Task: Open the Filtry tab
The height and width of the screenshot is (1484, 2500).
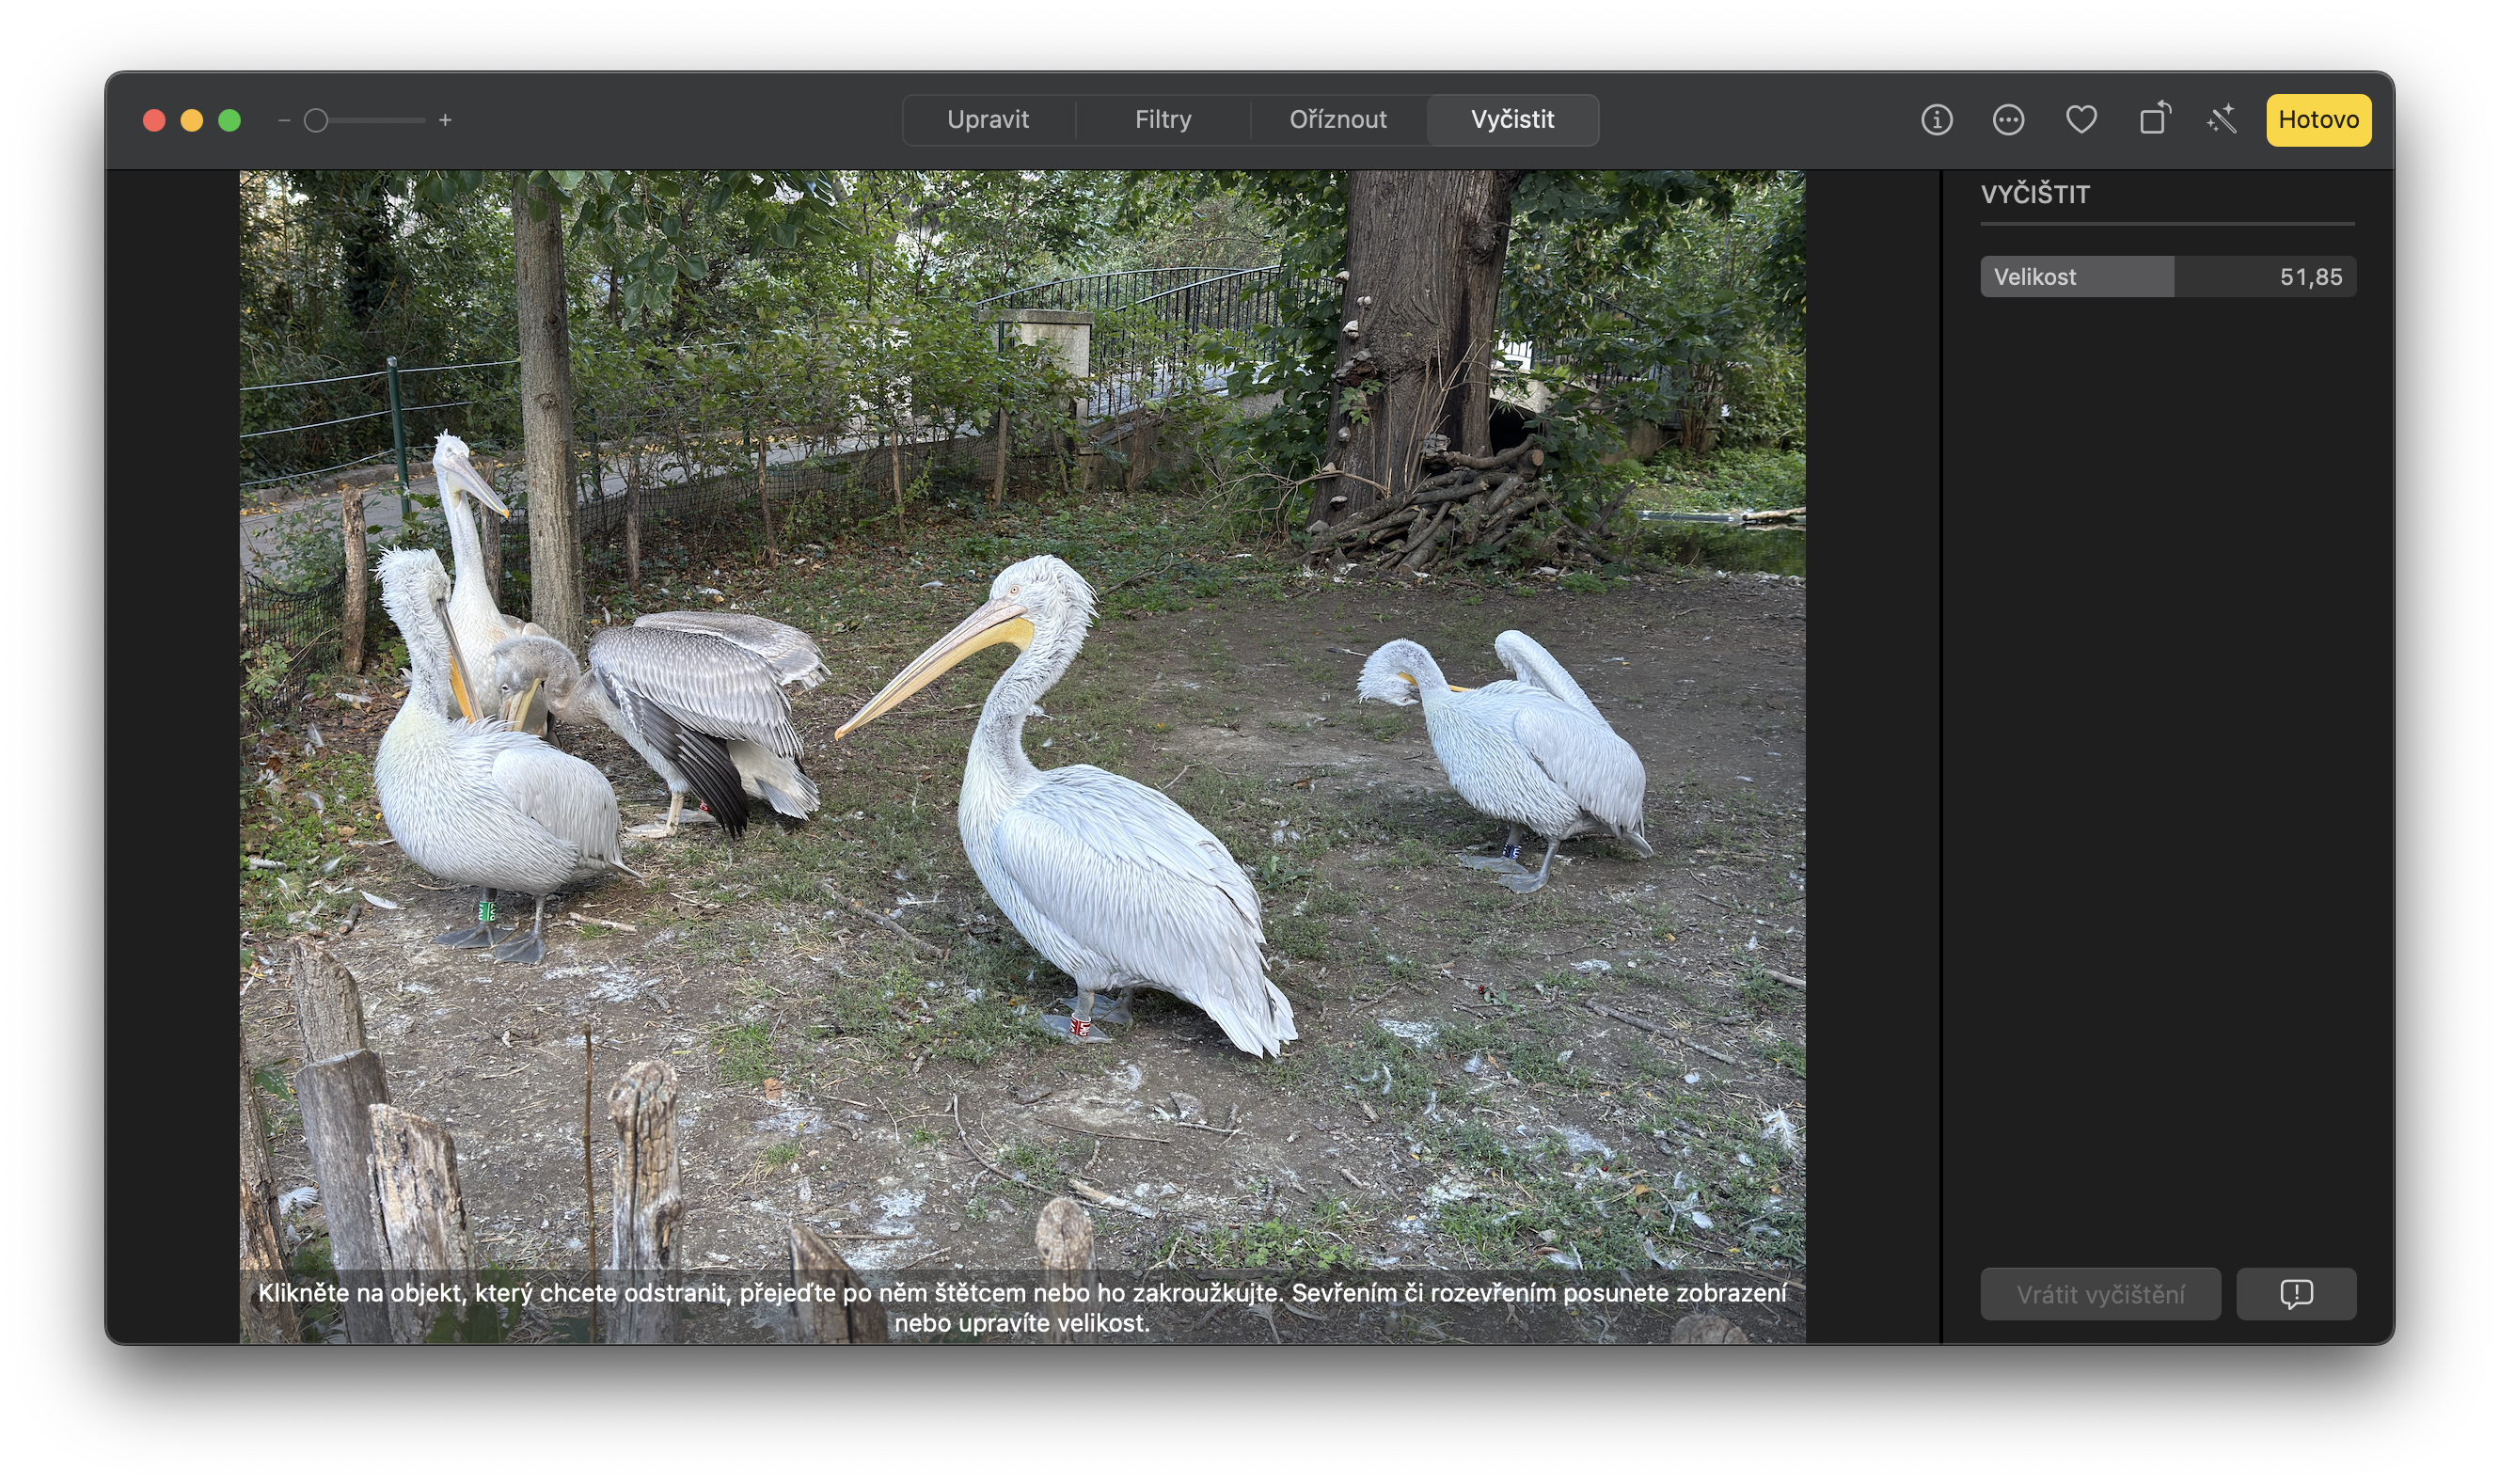Action: 1162,119
